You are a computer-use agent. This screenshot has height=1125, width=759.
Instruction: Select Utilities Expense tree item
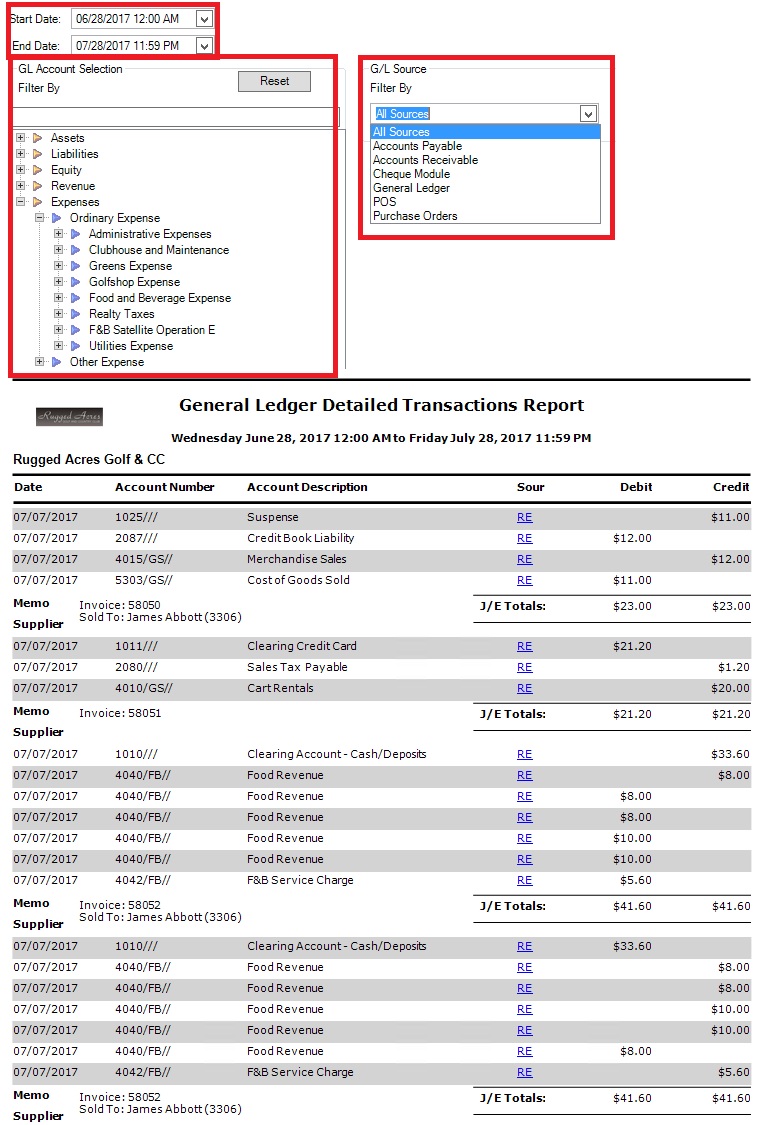[130, 346]
